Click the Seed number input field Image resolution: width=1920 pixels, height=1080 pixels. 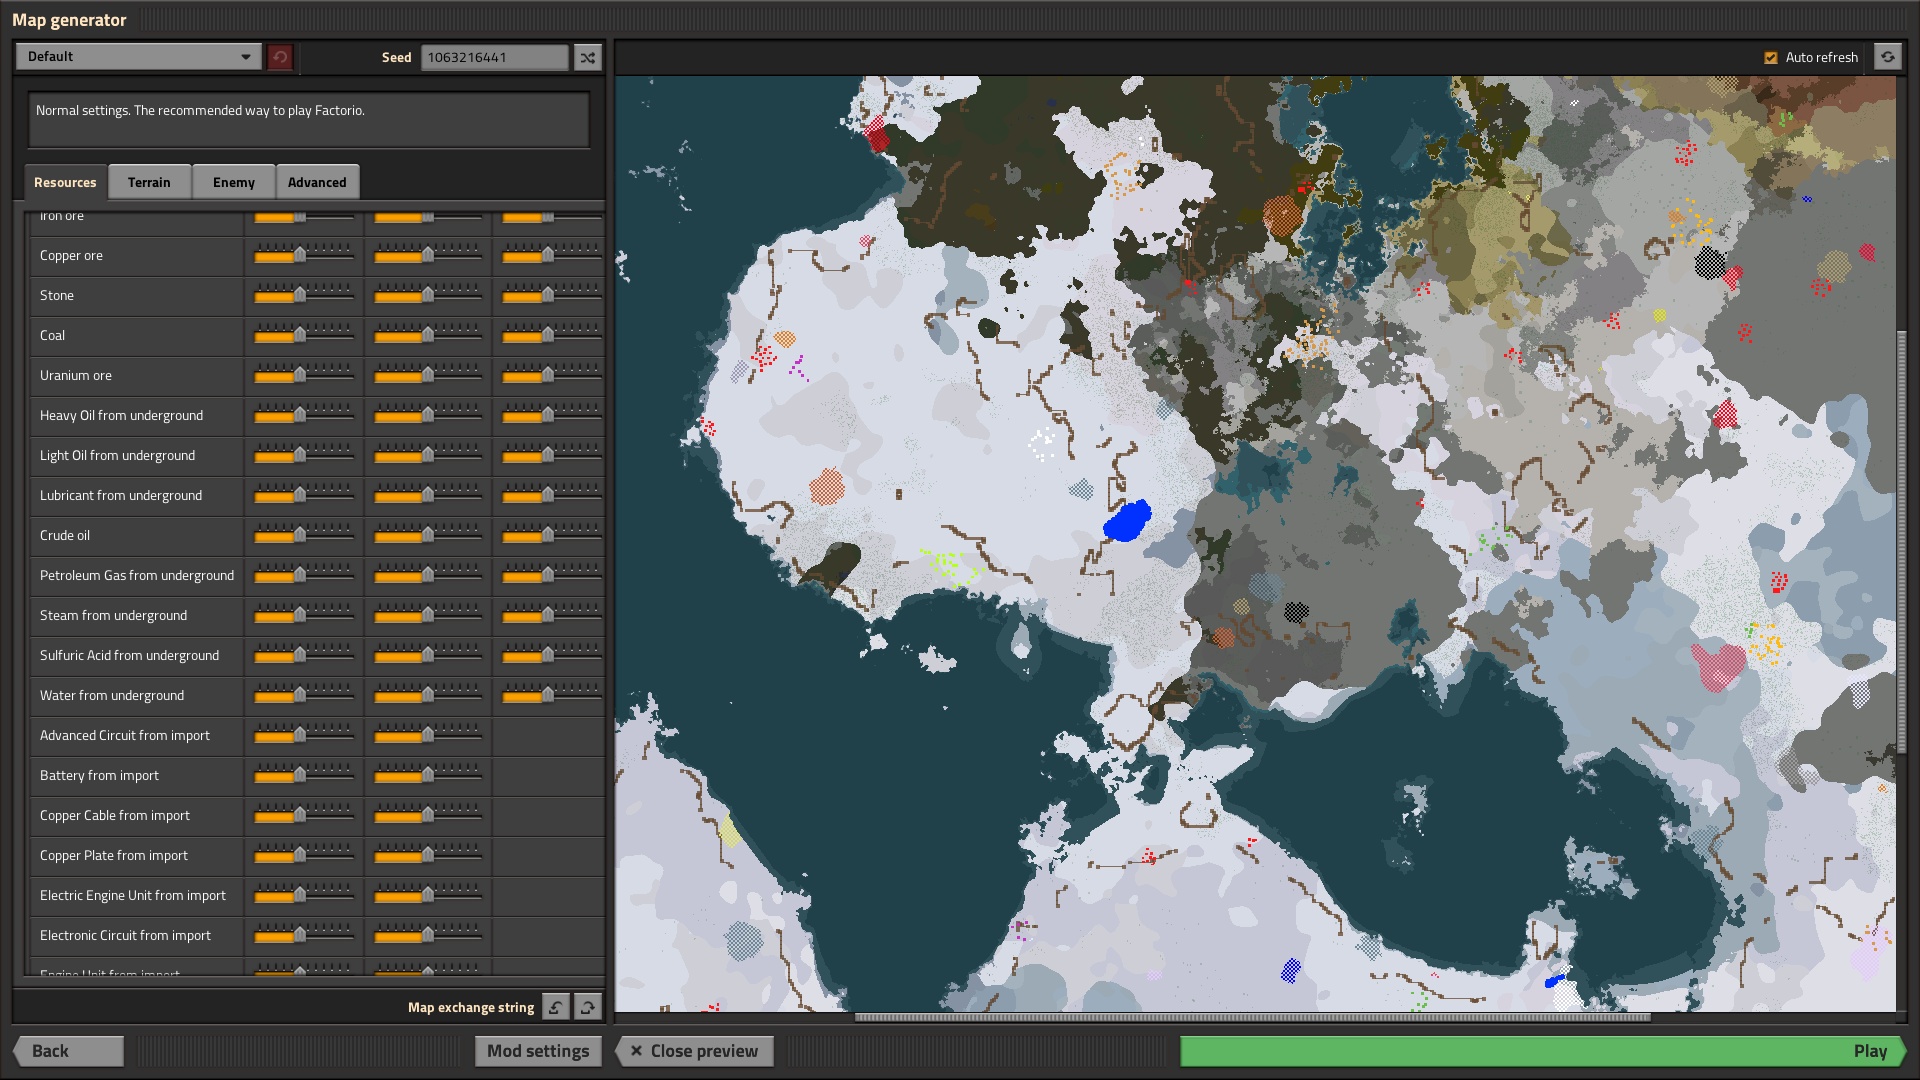point(494,58)
